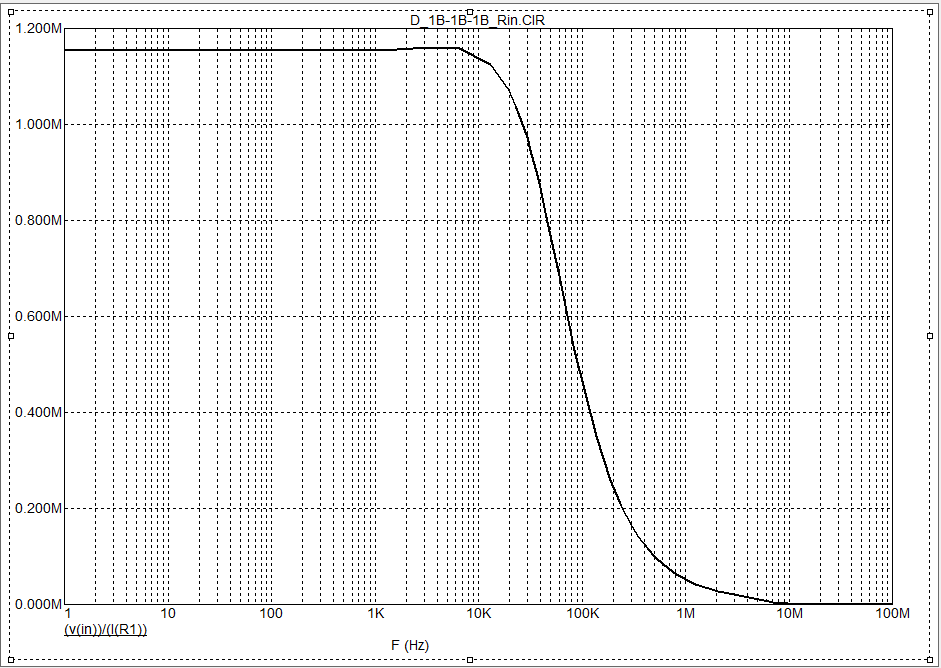Select the right-middle selection handle of the plot
Image resolution: width=941 pixels, height=668 pixels.
(x=930, y=336)
